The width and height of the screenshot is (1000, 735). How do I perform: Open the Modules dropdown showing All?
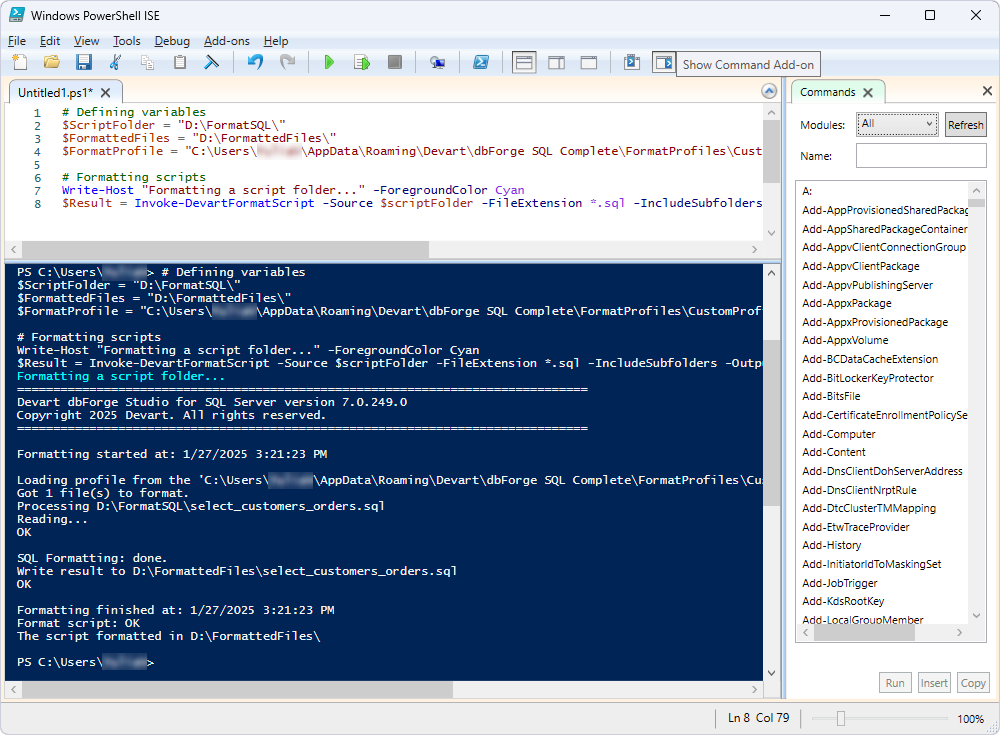897,124
